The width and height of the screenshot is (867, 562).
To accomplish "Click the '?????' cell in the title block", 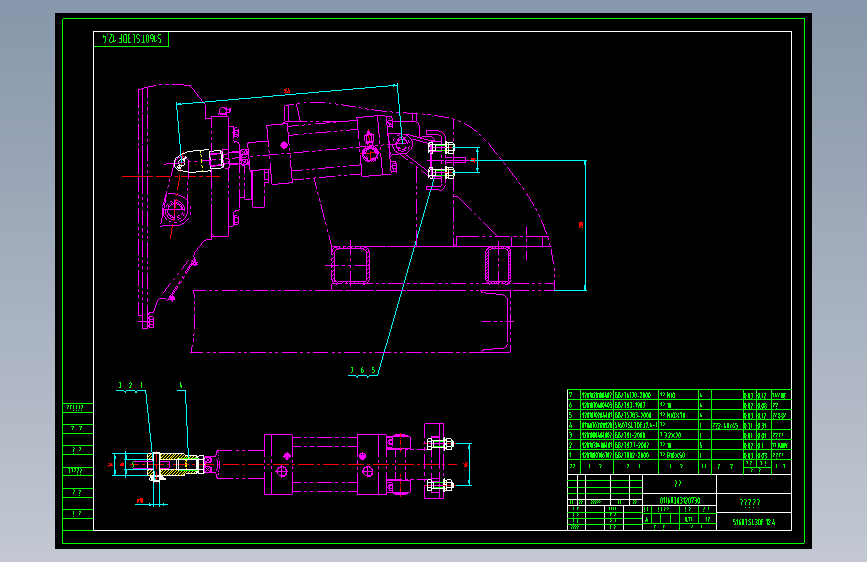I will tap(754, 502).
